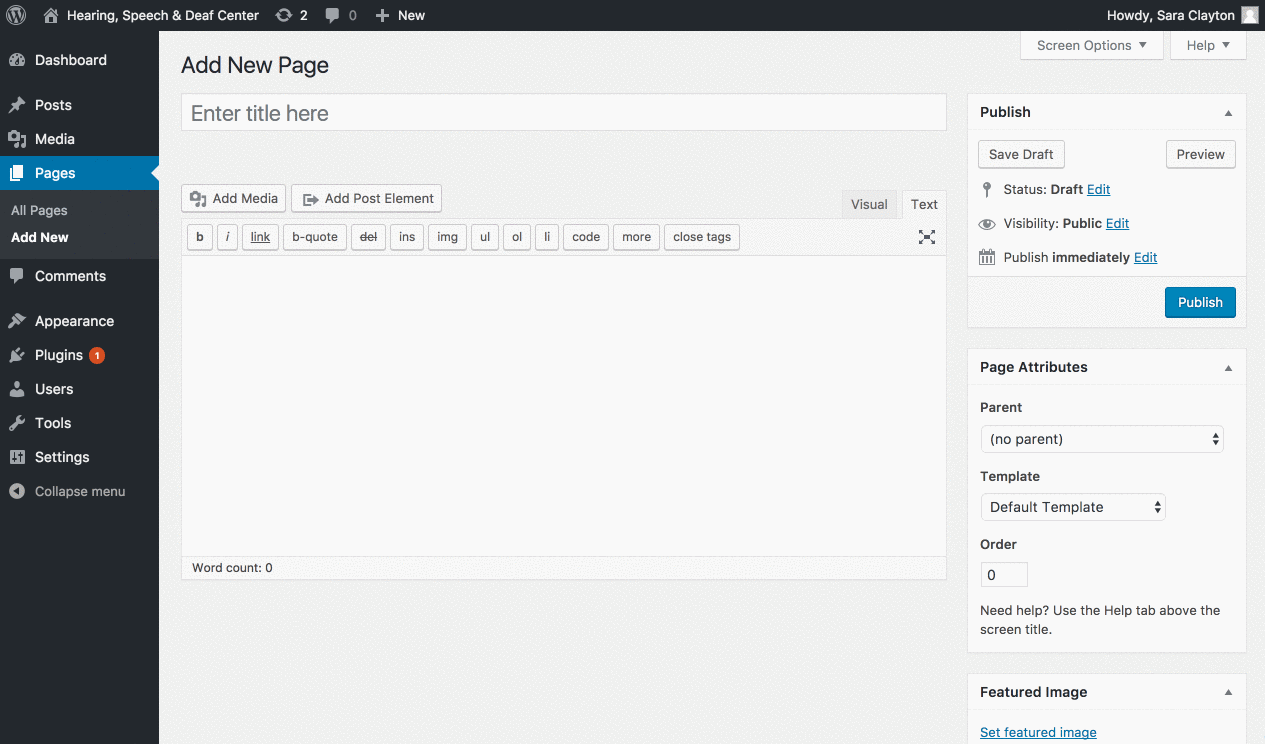The height and width of the screenshot is (744, 1265).
Task: Click the Save Draft button
Action: pos(1021,154)
